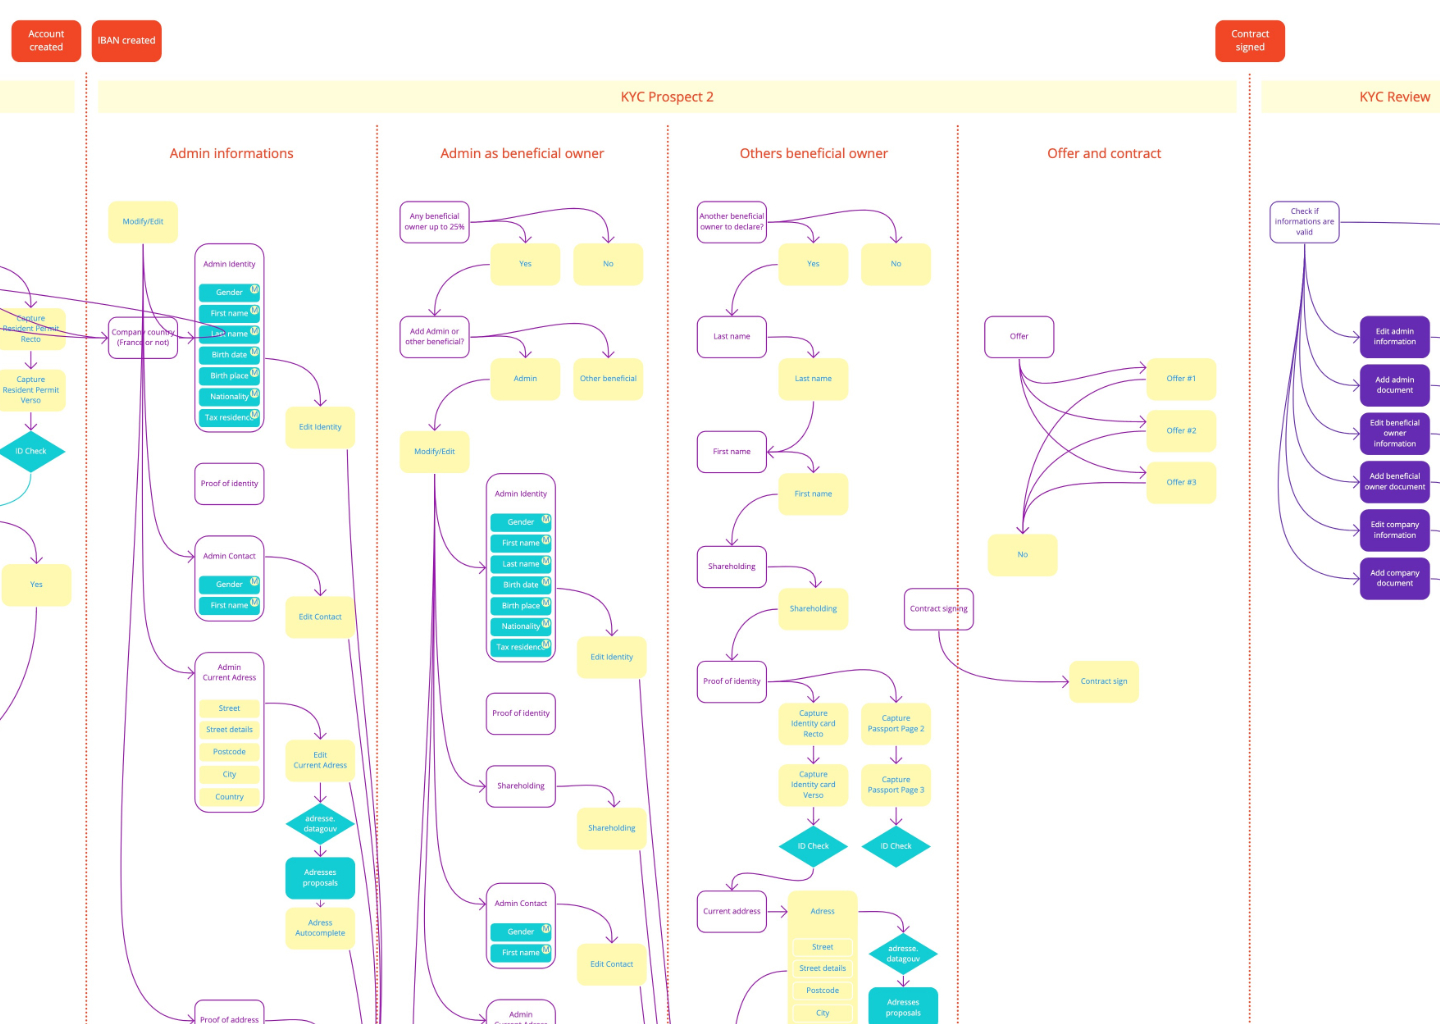Select the Others beneficial owner heading

813,153
